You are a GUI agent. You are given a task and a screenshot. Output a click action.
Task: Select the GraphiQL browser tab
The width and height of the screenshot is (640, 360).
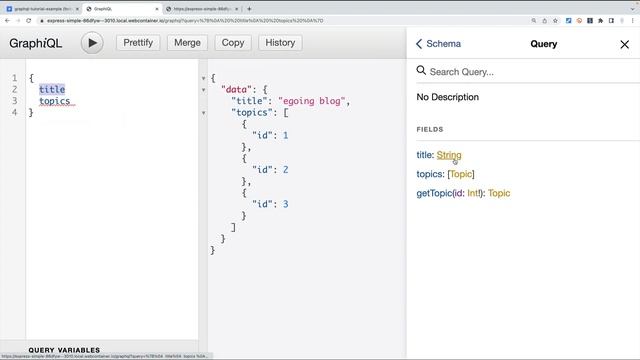point(121,9)
